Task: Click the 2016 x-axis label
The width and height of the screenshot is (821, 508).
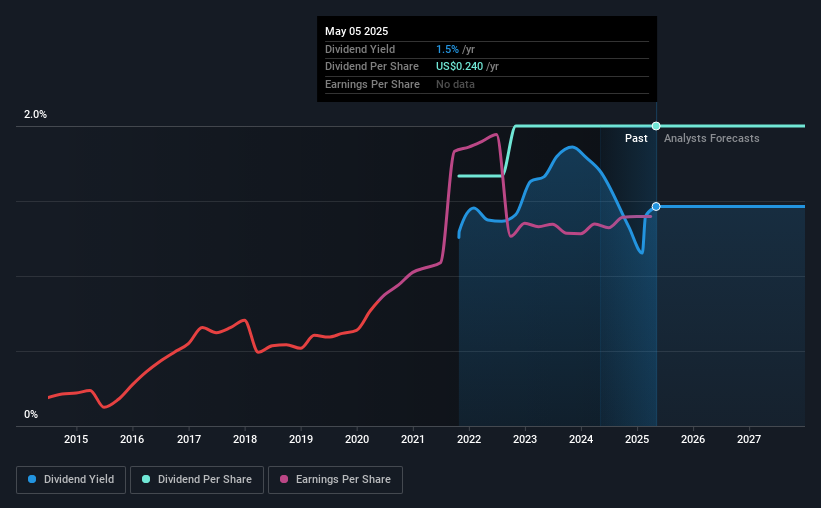Action: [132, 439]
